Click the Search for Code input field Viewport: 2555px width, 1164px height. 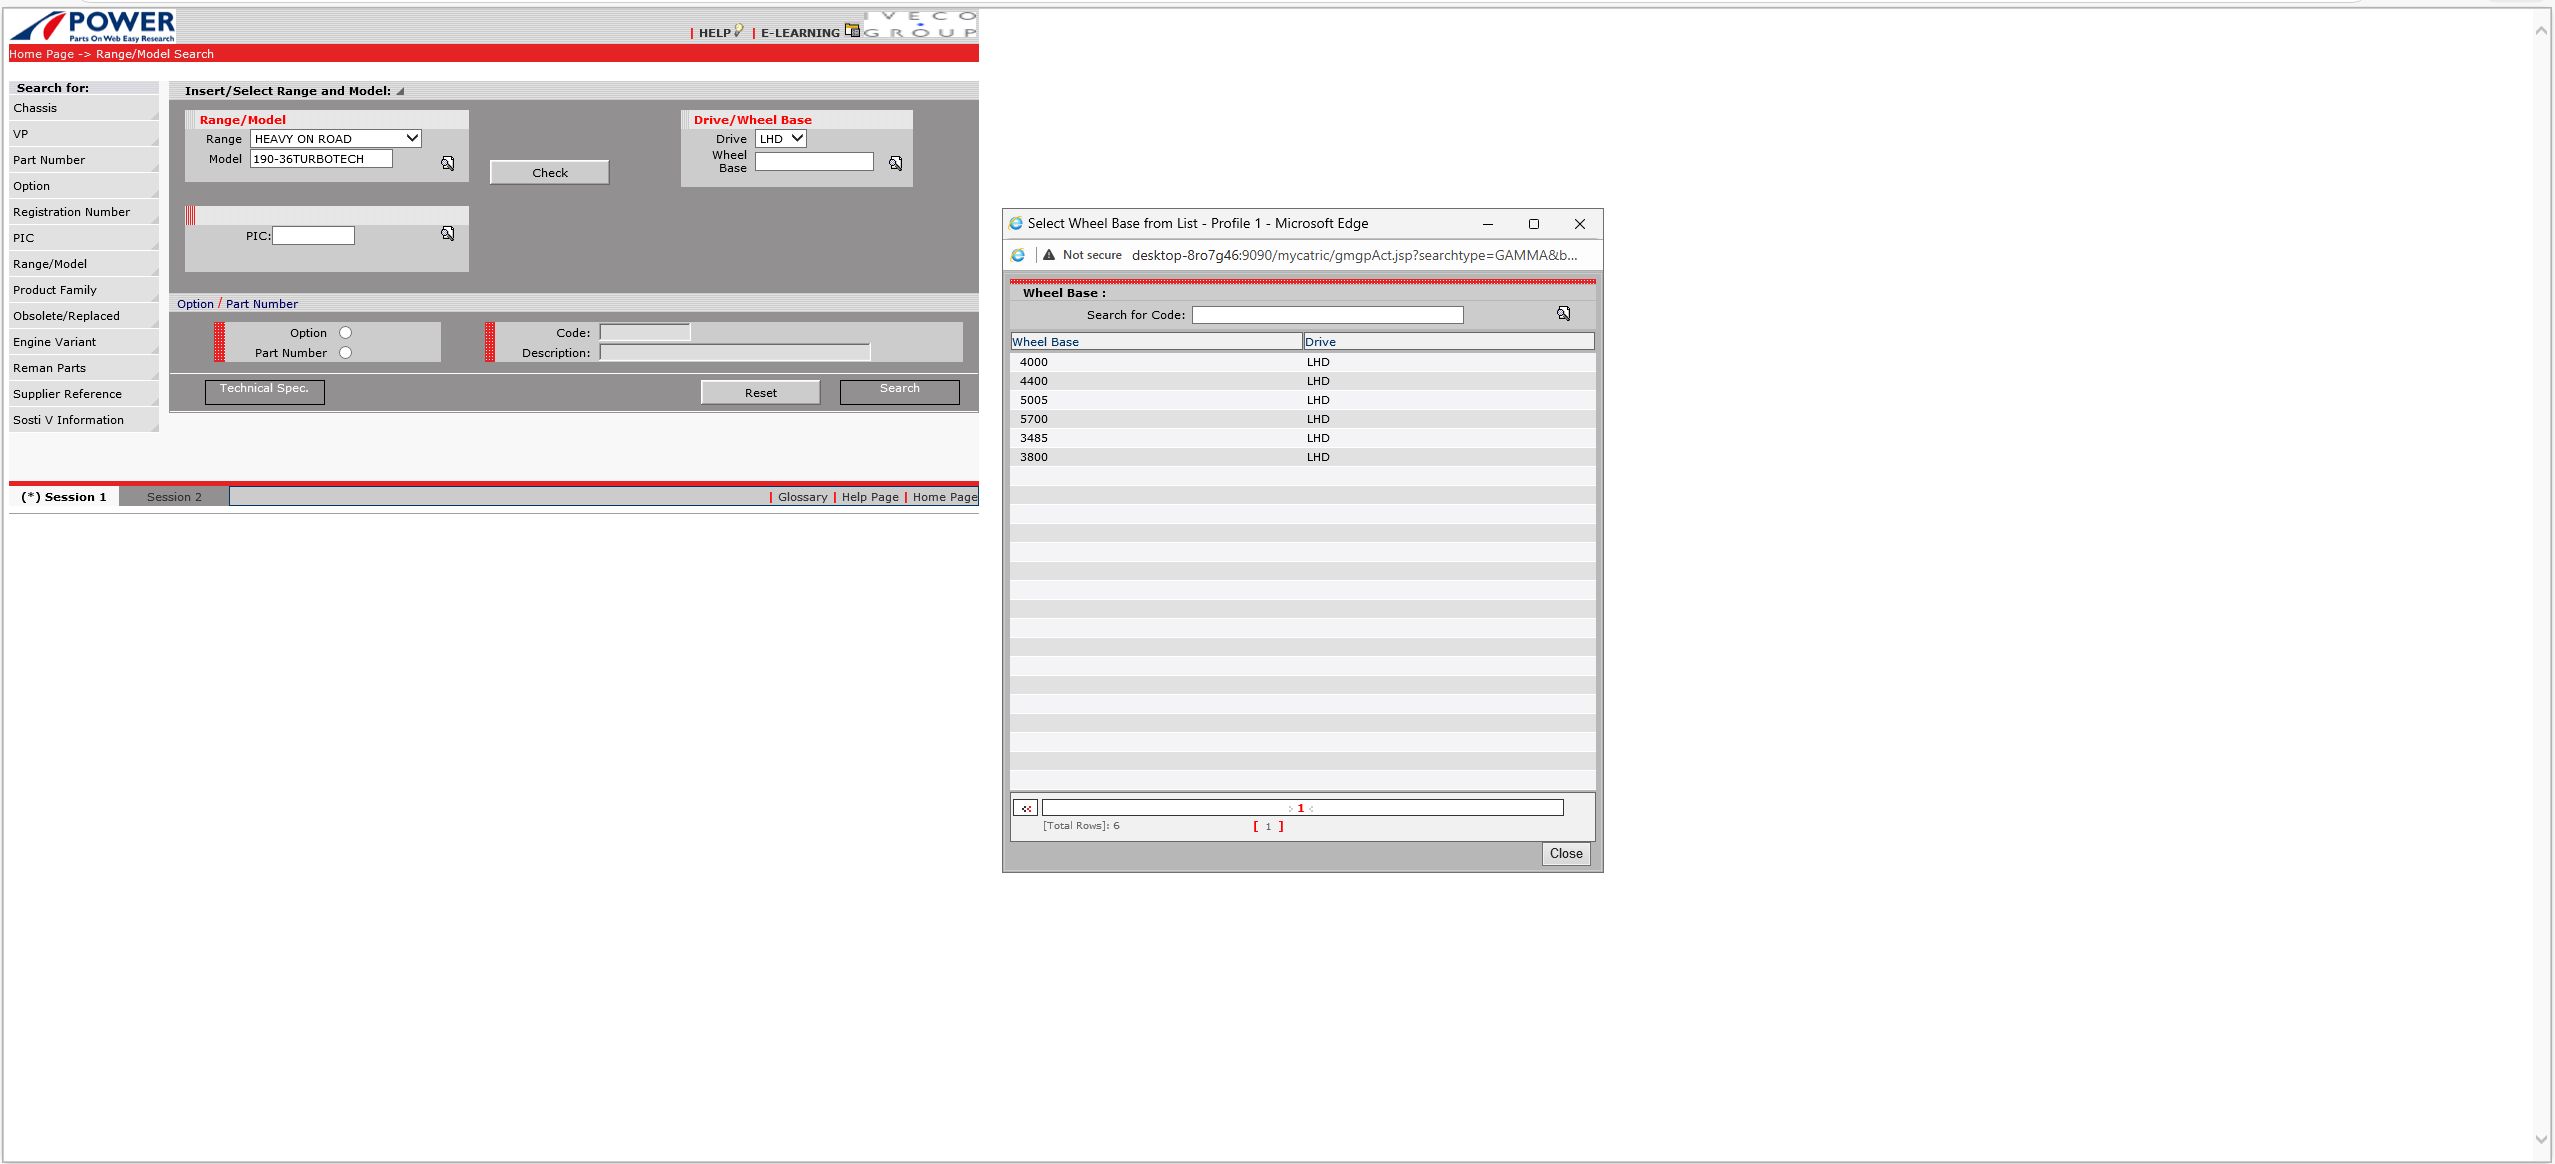[x=1327, y=315]
